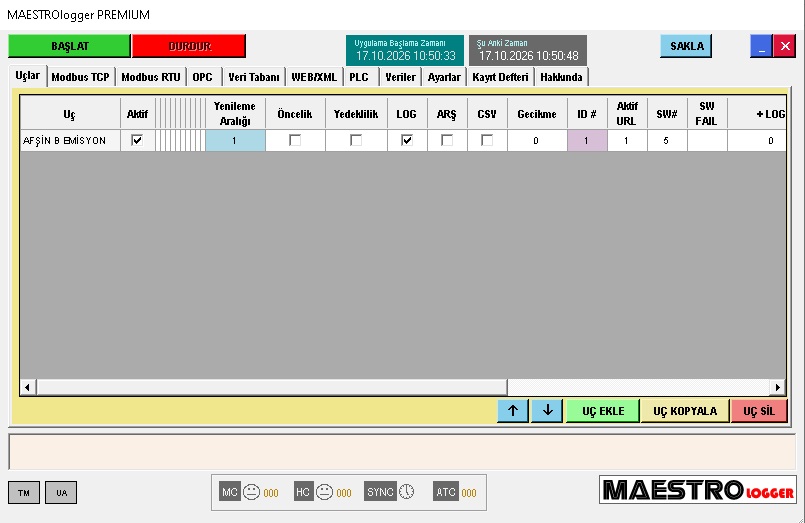The width and height of the screenshot is (805, 523).
Task: Click the UA button
Action: point(61,493)
